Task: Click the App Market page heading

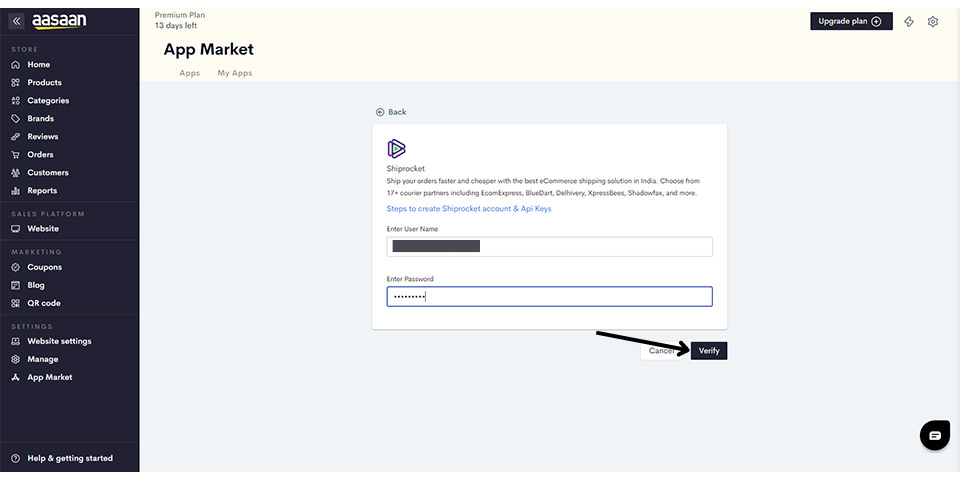Action: click(x=209, y=50)
